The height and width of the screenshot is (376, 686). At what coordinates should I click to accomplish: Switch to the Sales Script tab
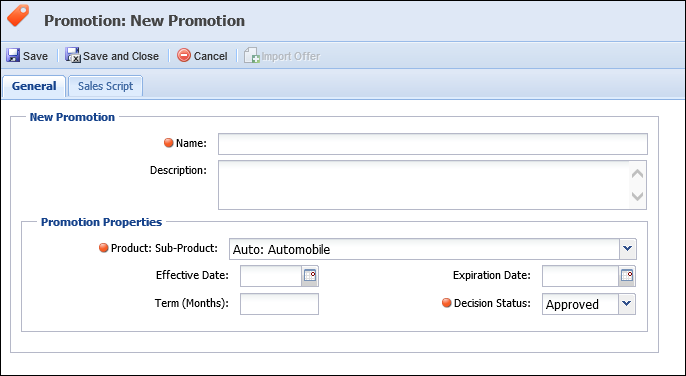click(105, 86)
